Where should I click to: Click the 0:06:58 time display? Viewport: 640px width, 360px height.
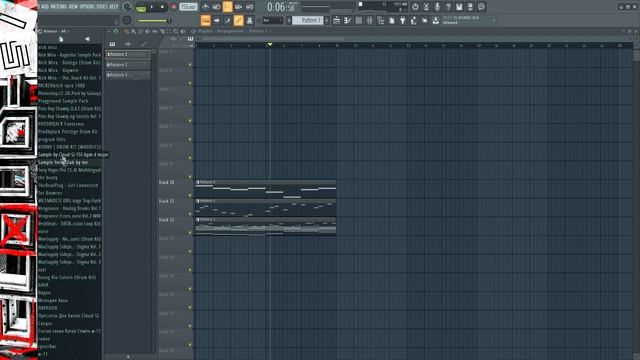[281, 7]
